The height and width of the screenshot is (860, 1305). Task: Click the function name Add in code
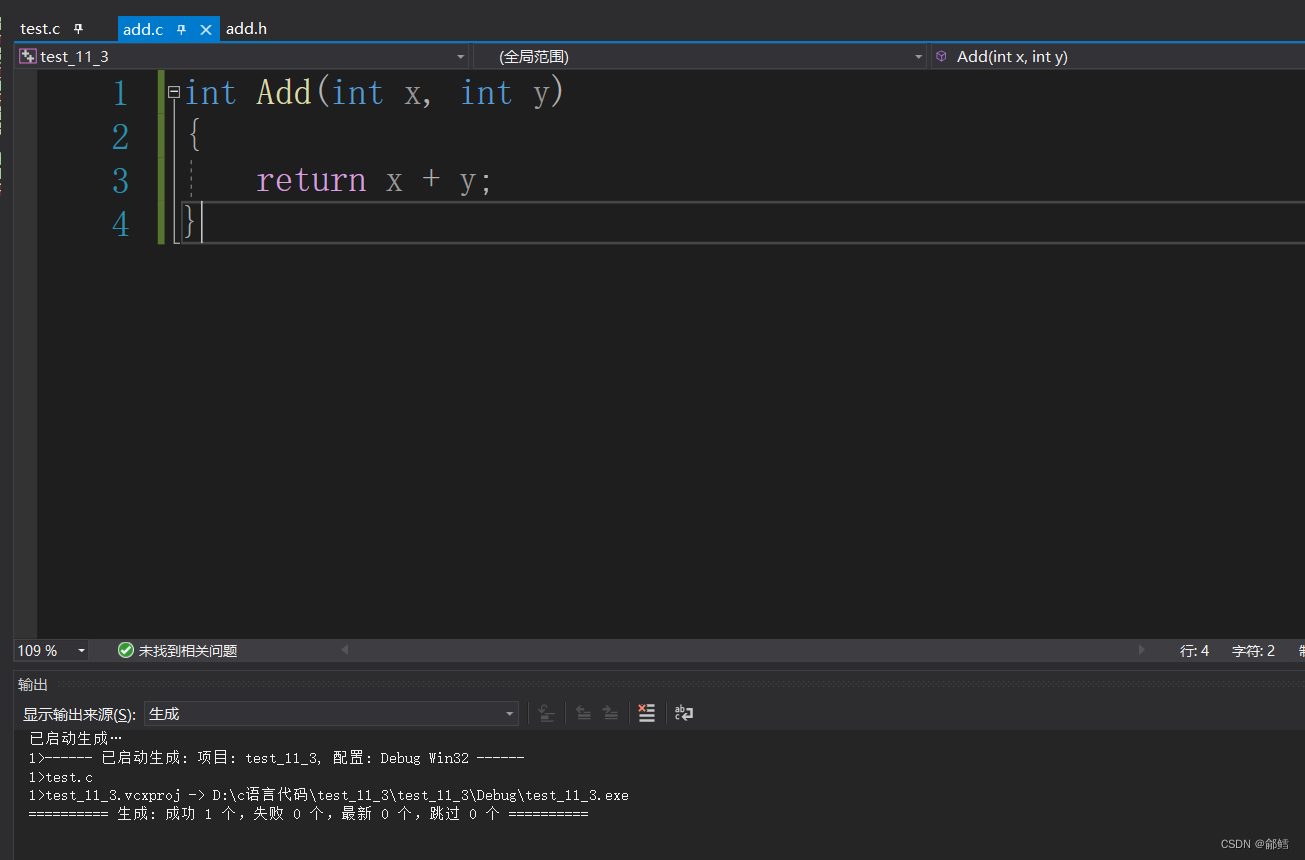pyautogui.click(x=285, y=93)
